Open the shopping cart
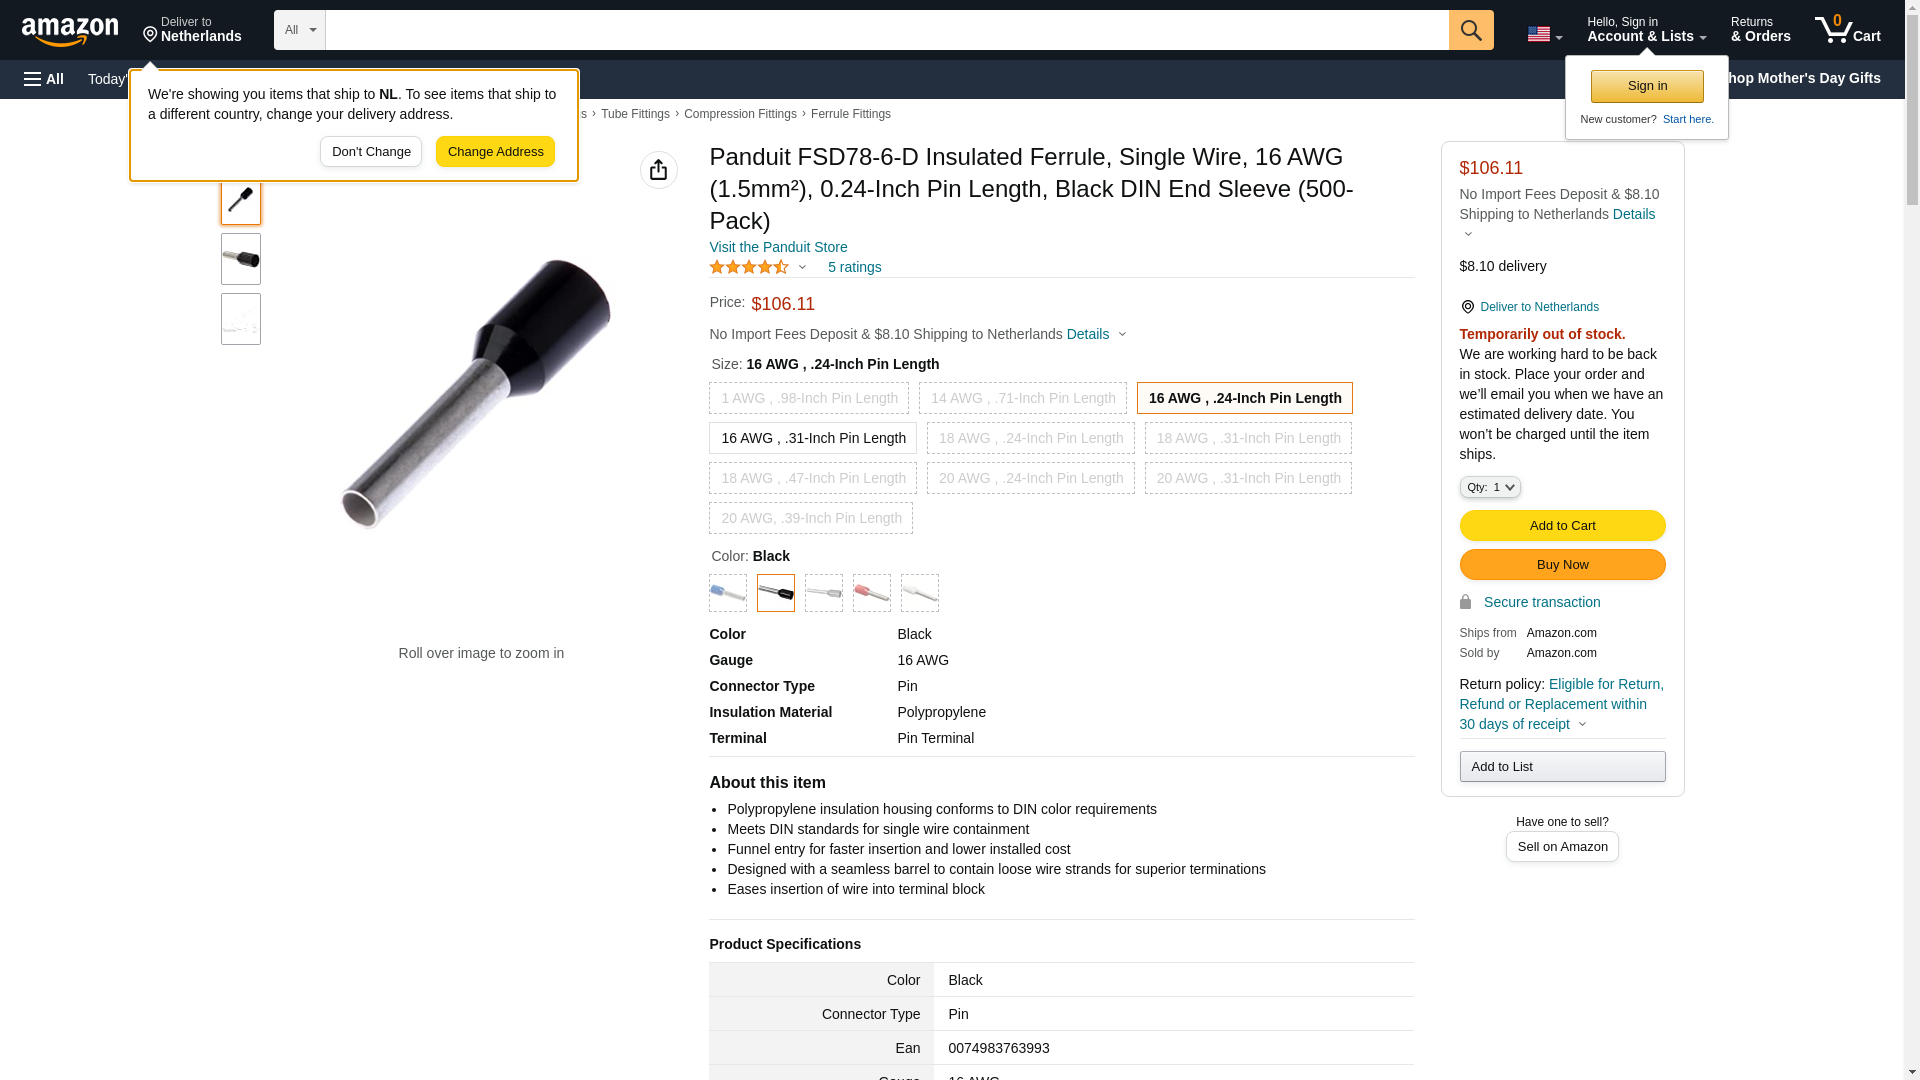The height and width of the screenshot is (1080, 1920). [1847, 30]
